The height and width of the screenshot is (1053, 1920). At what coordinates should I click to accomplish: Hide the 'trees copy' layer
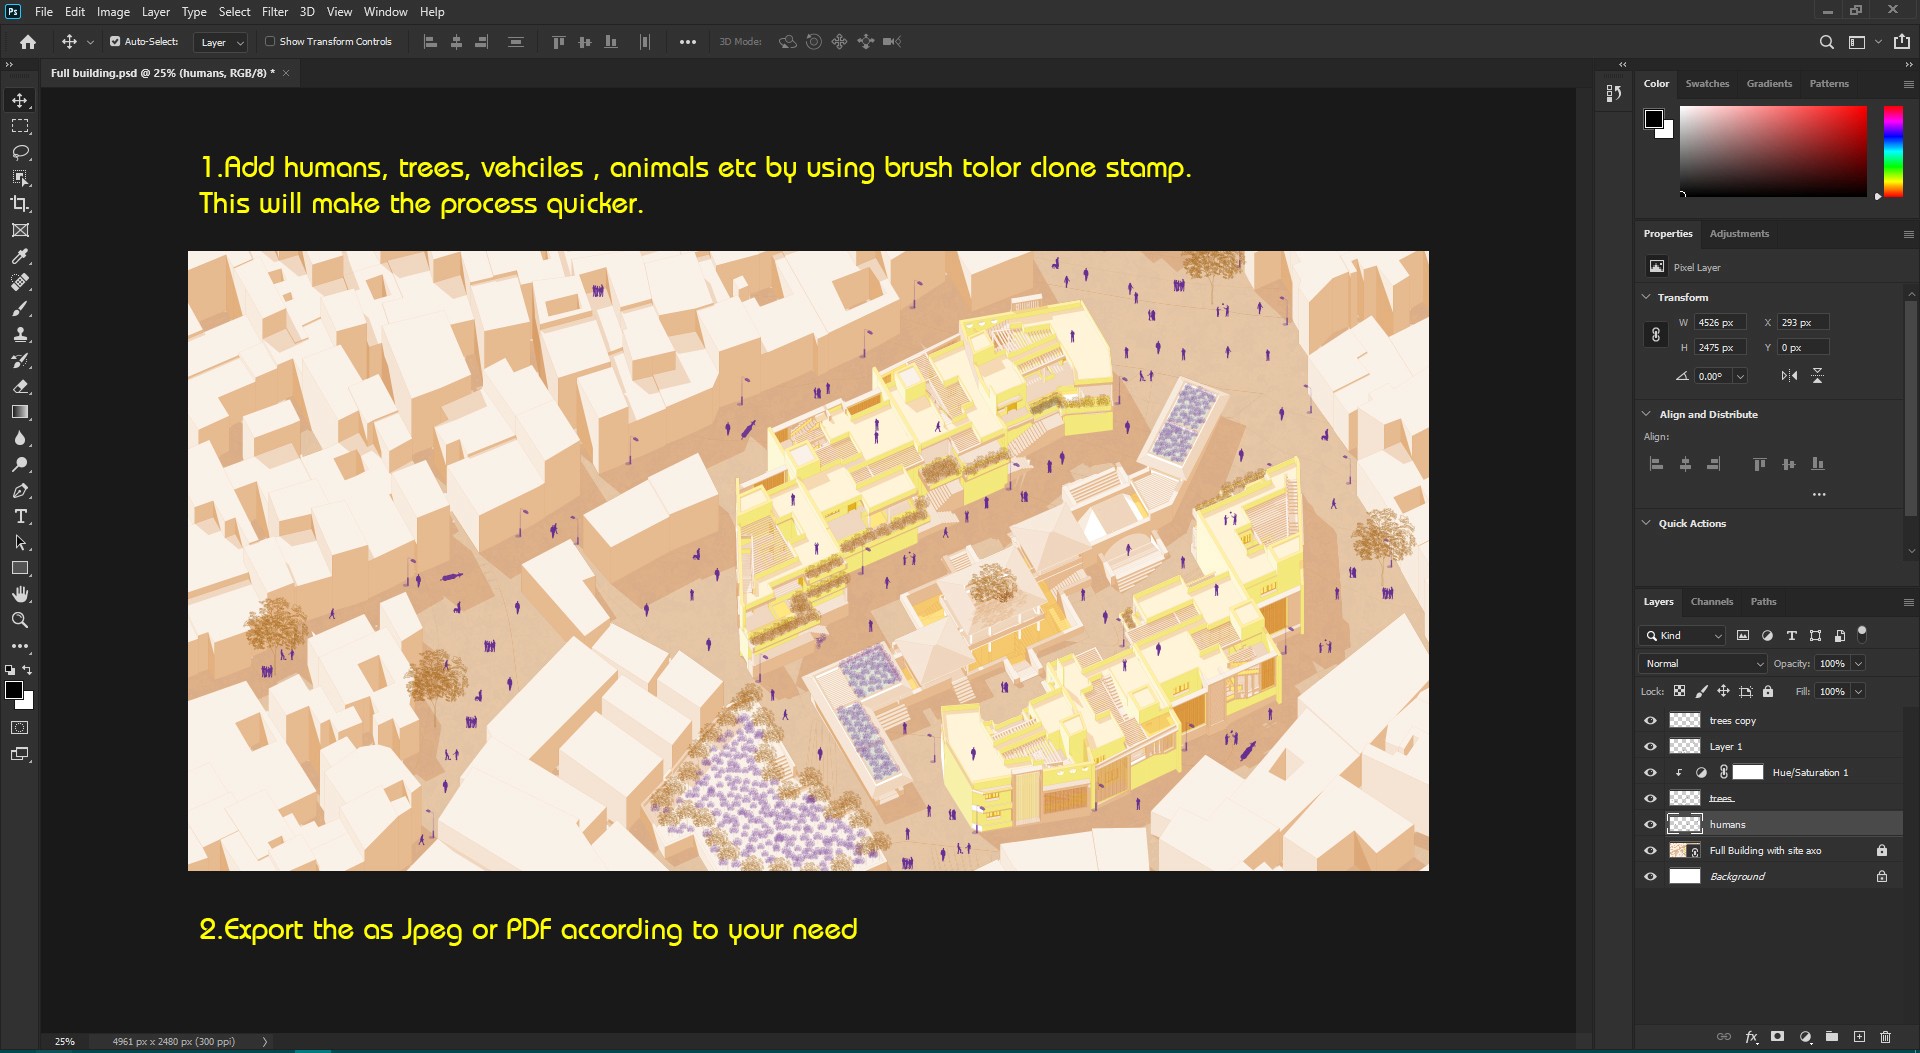pyautogui.click(x=1650, y=720)
